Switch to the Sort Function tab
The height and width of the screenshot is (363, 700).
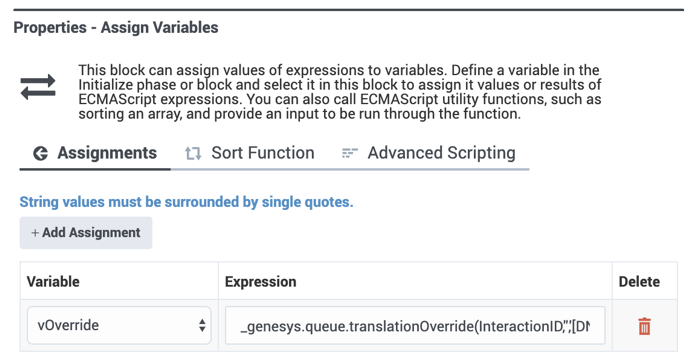[250, 153]
